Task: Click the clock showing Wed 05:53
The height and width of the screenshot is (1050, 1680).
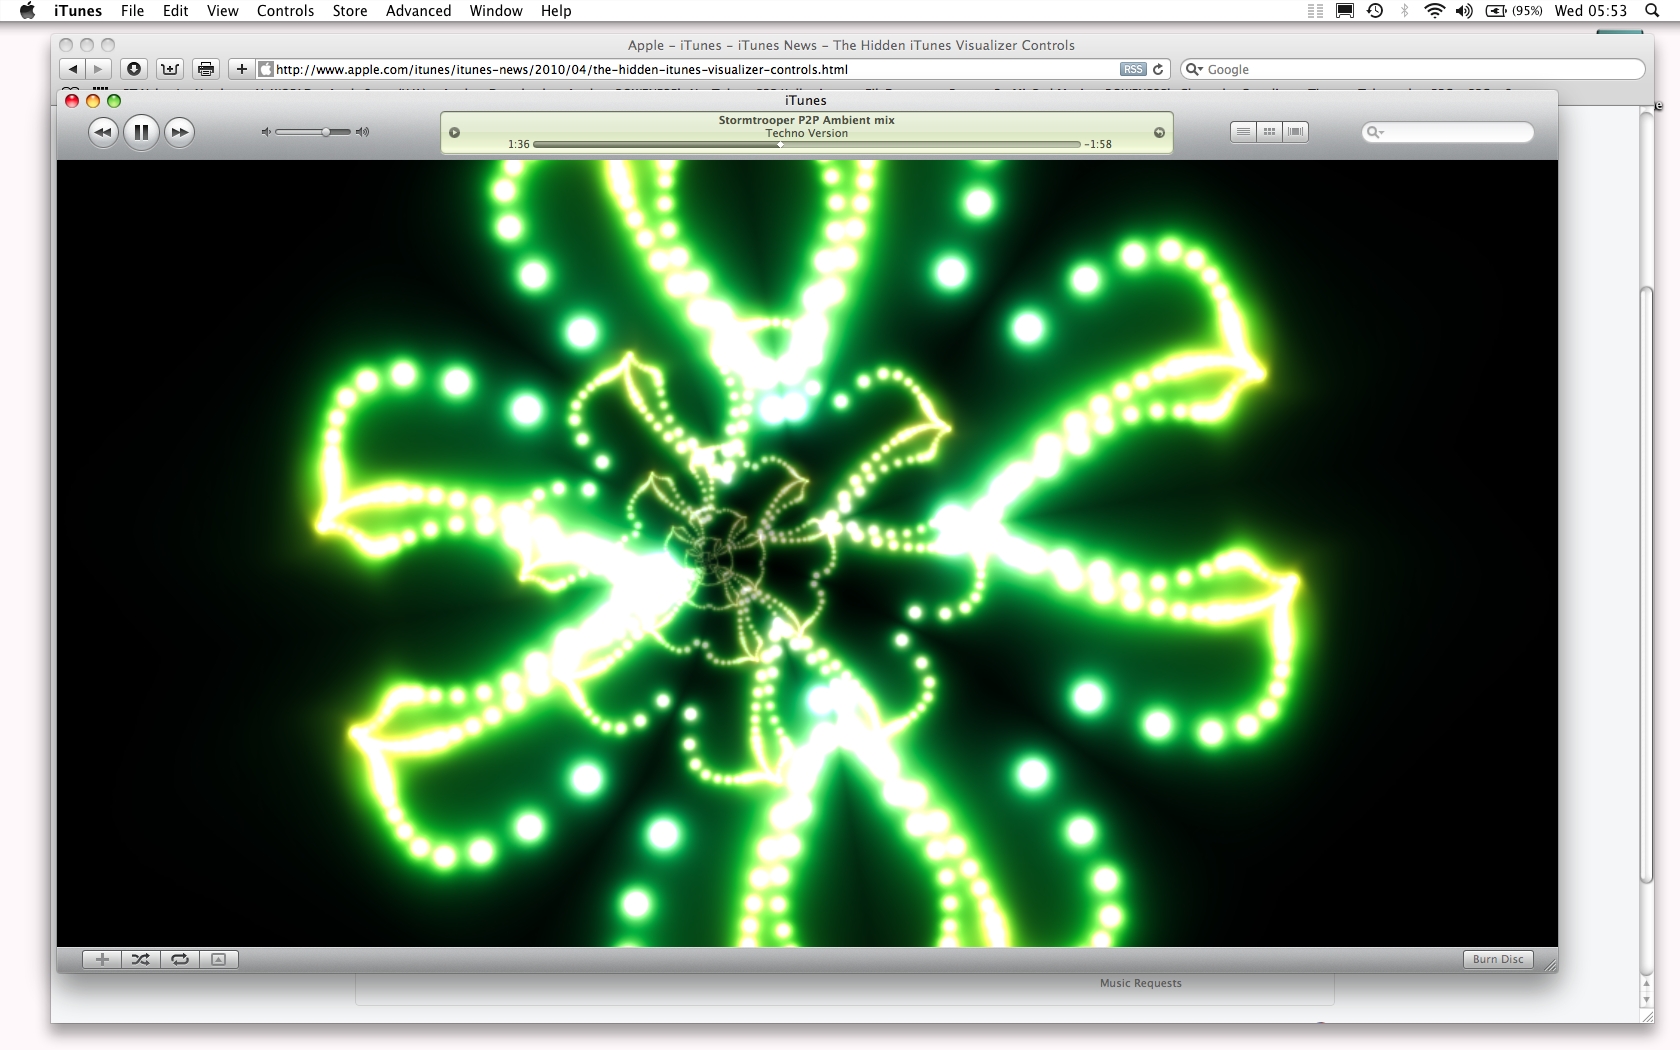Action: click(x=1591, y=11)
